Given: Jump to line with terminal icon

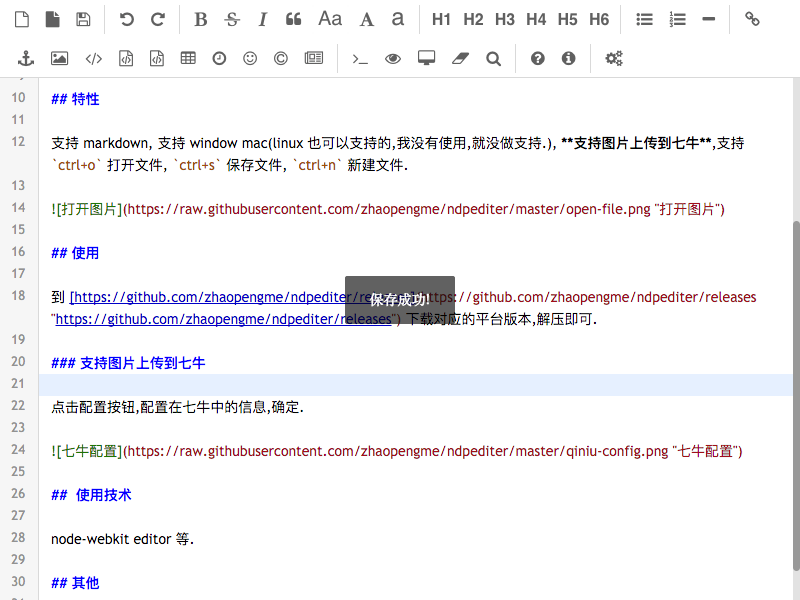Looking at the screenshot, I should coord(360,59).
